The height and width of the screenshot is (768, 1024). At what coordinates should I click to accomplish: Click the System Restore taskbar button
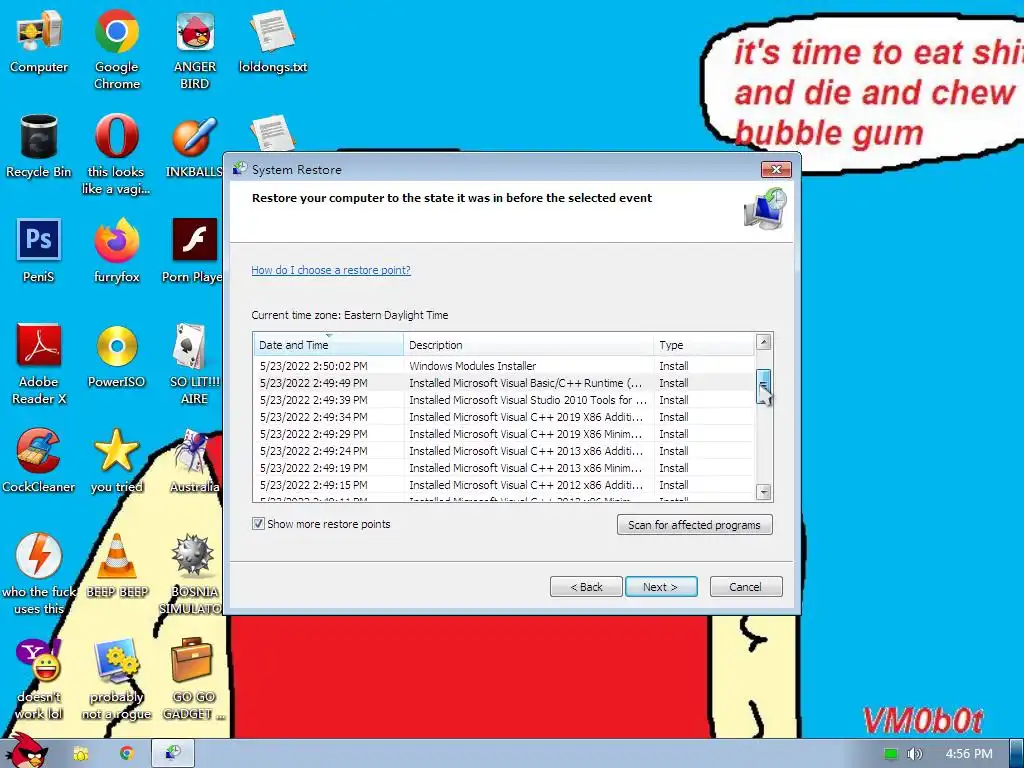tap(173, 753)
